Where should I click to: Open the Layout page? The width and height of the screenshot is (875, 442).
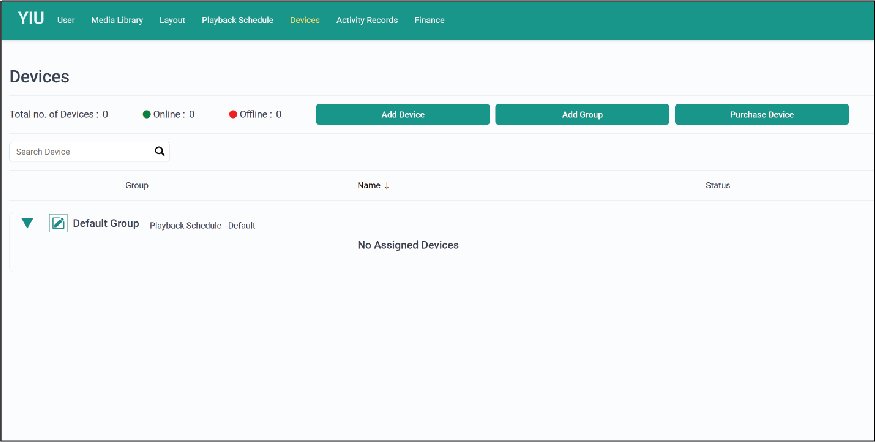pos(172,20)
